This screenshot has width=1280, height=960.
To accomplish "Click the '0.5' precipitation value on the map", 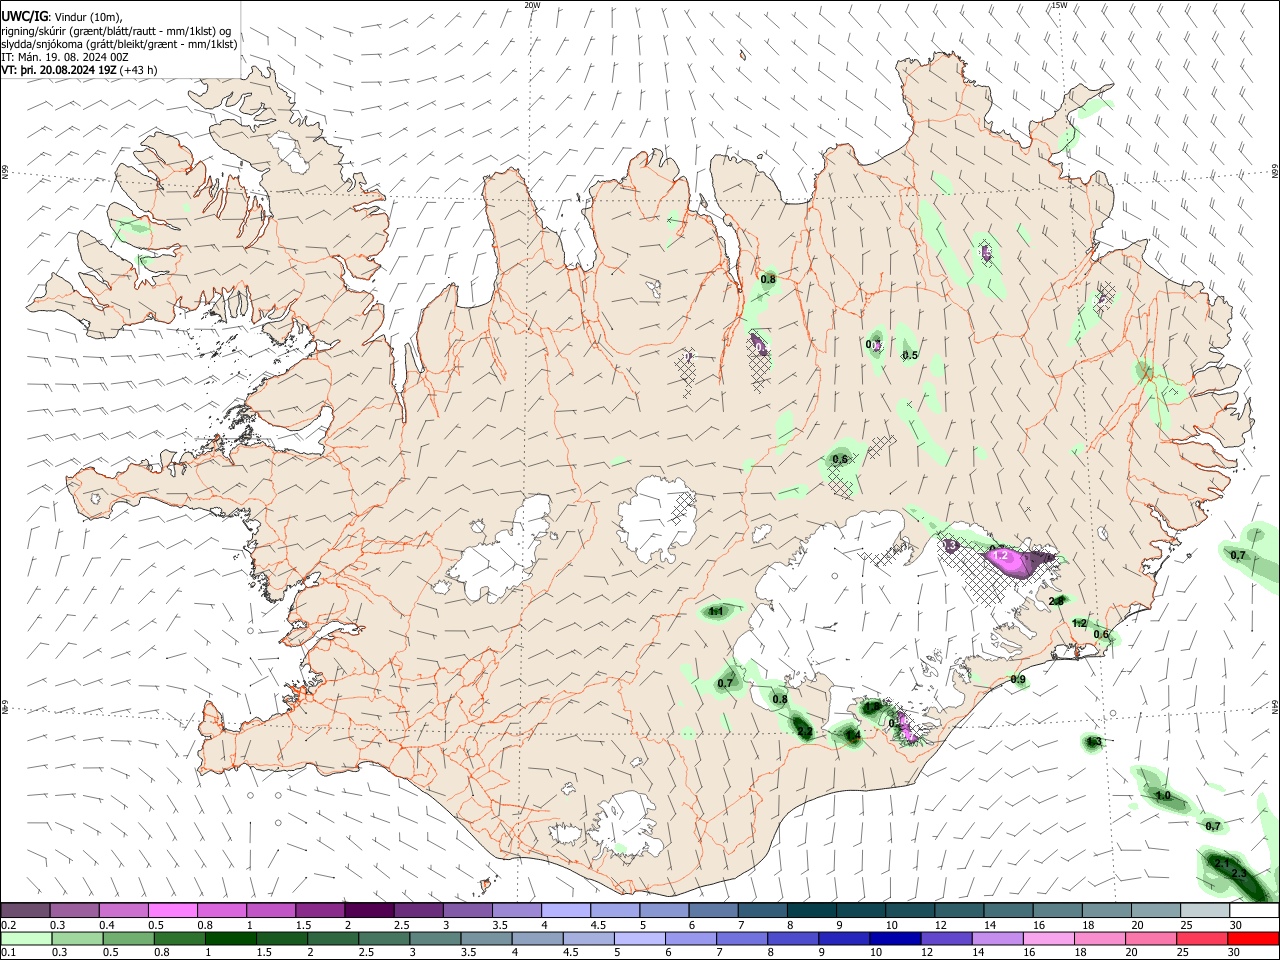I will pos(910,356).
